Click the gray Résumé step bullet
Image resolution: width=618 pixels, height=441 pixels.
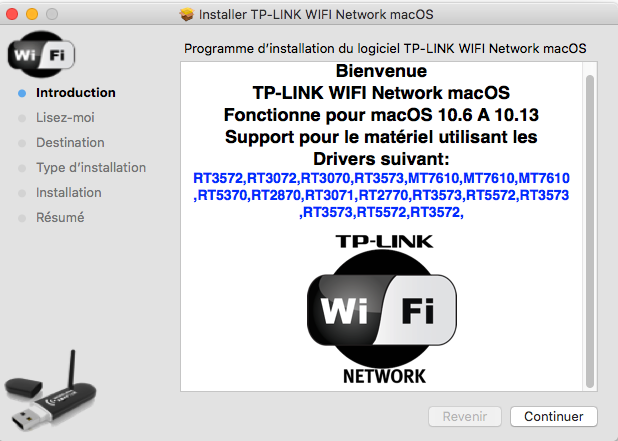pyautogui.click(x=22, y=218)
